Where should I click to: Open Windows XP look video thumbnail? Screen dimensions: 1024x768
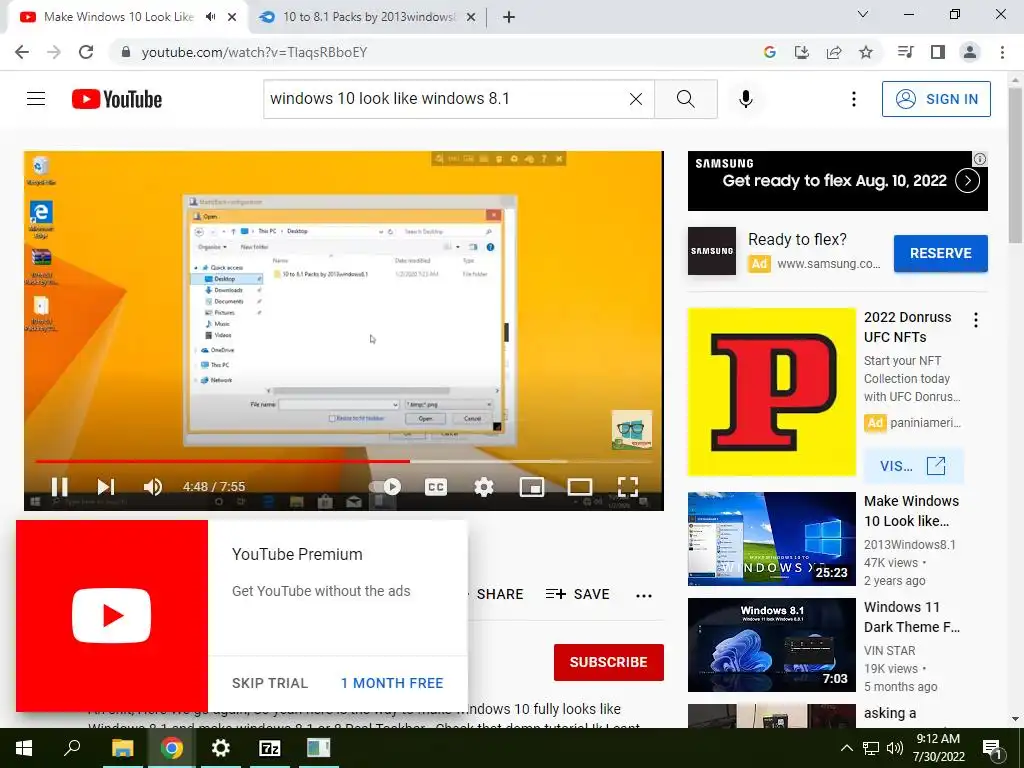(771, 539)
